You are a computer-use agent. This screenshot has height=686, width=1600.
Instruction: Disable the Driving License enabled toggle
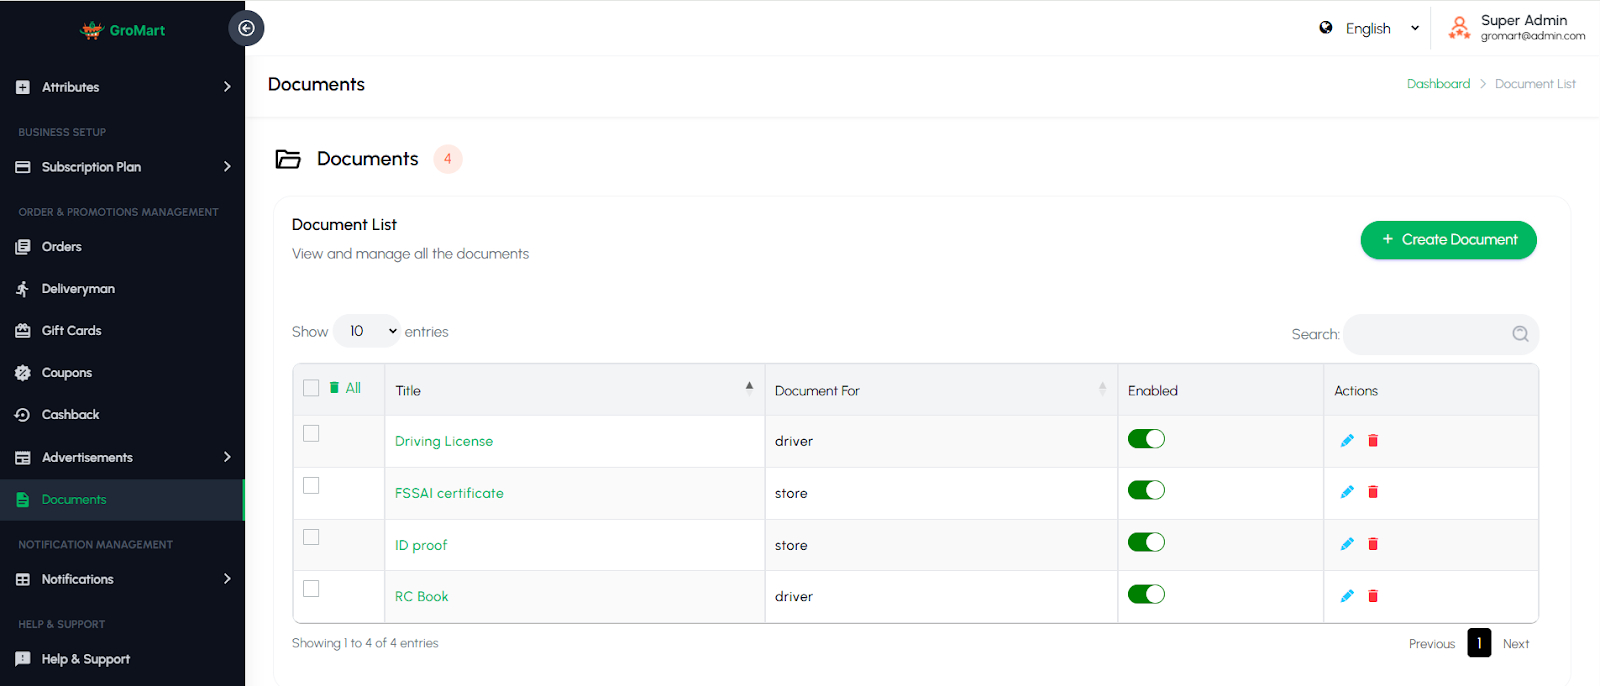click(1146, 439)
